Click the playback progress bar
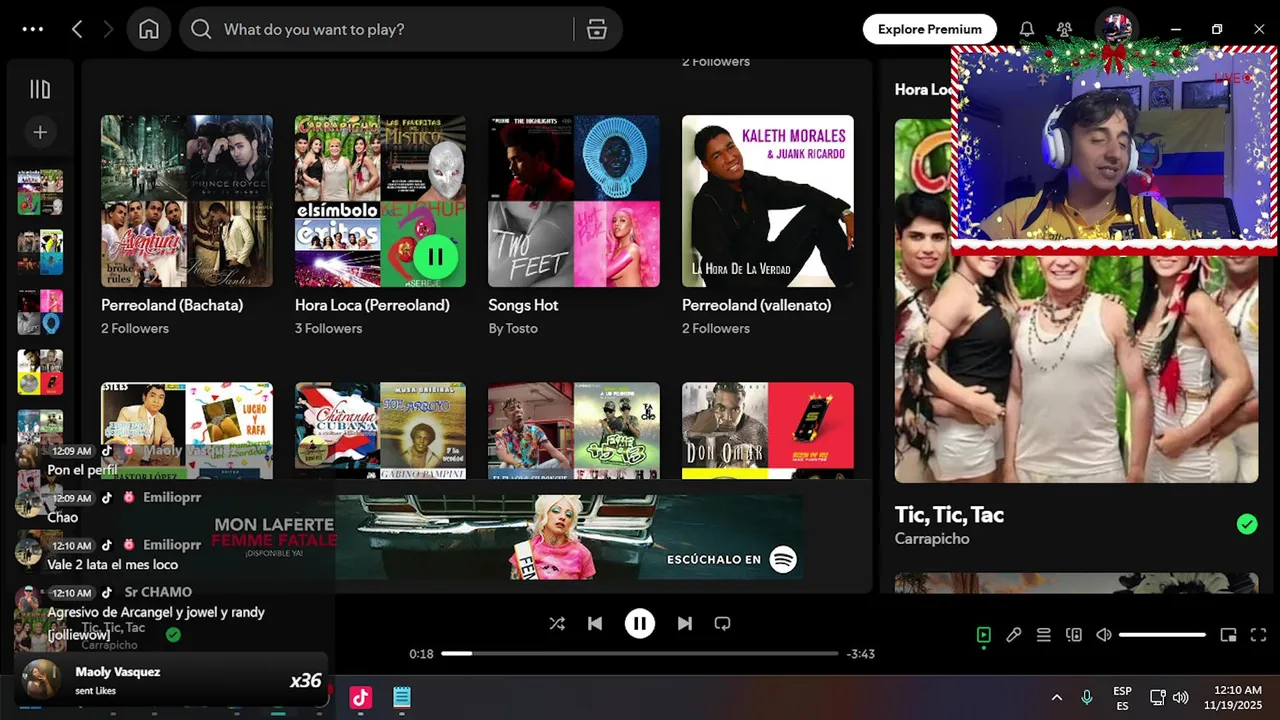This screenshot has height=720, width=1280. 640,653
